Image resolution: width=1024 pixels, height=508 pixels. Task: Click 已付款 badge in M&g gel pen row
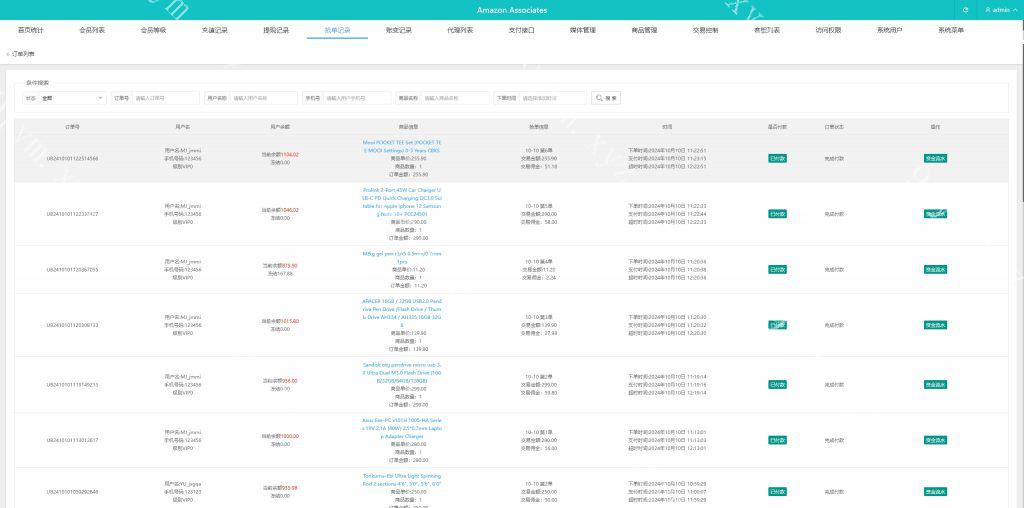tap(777, 269)
